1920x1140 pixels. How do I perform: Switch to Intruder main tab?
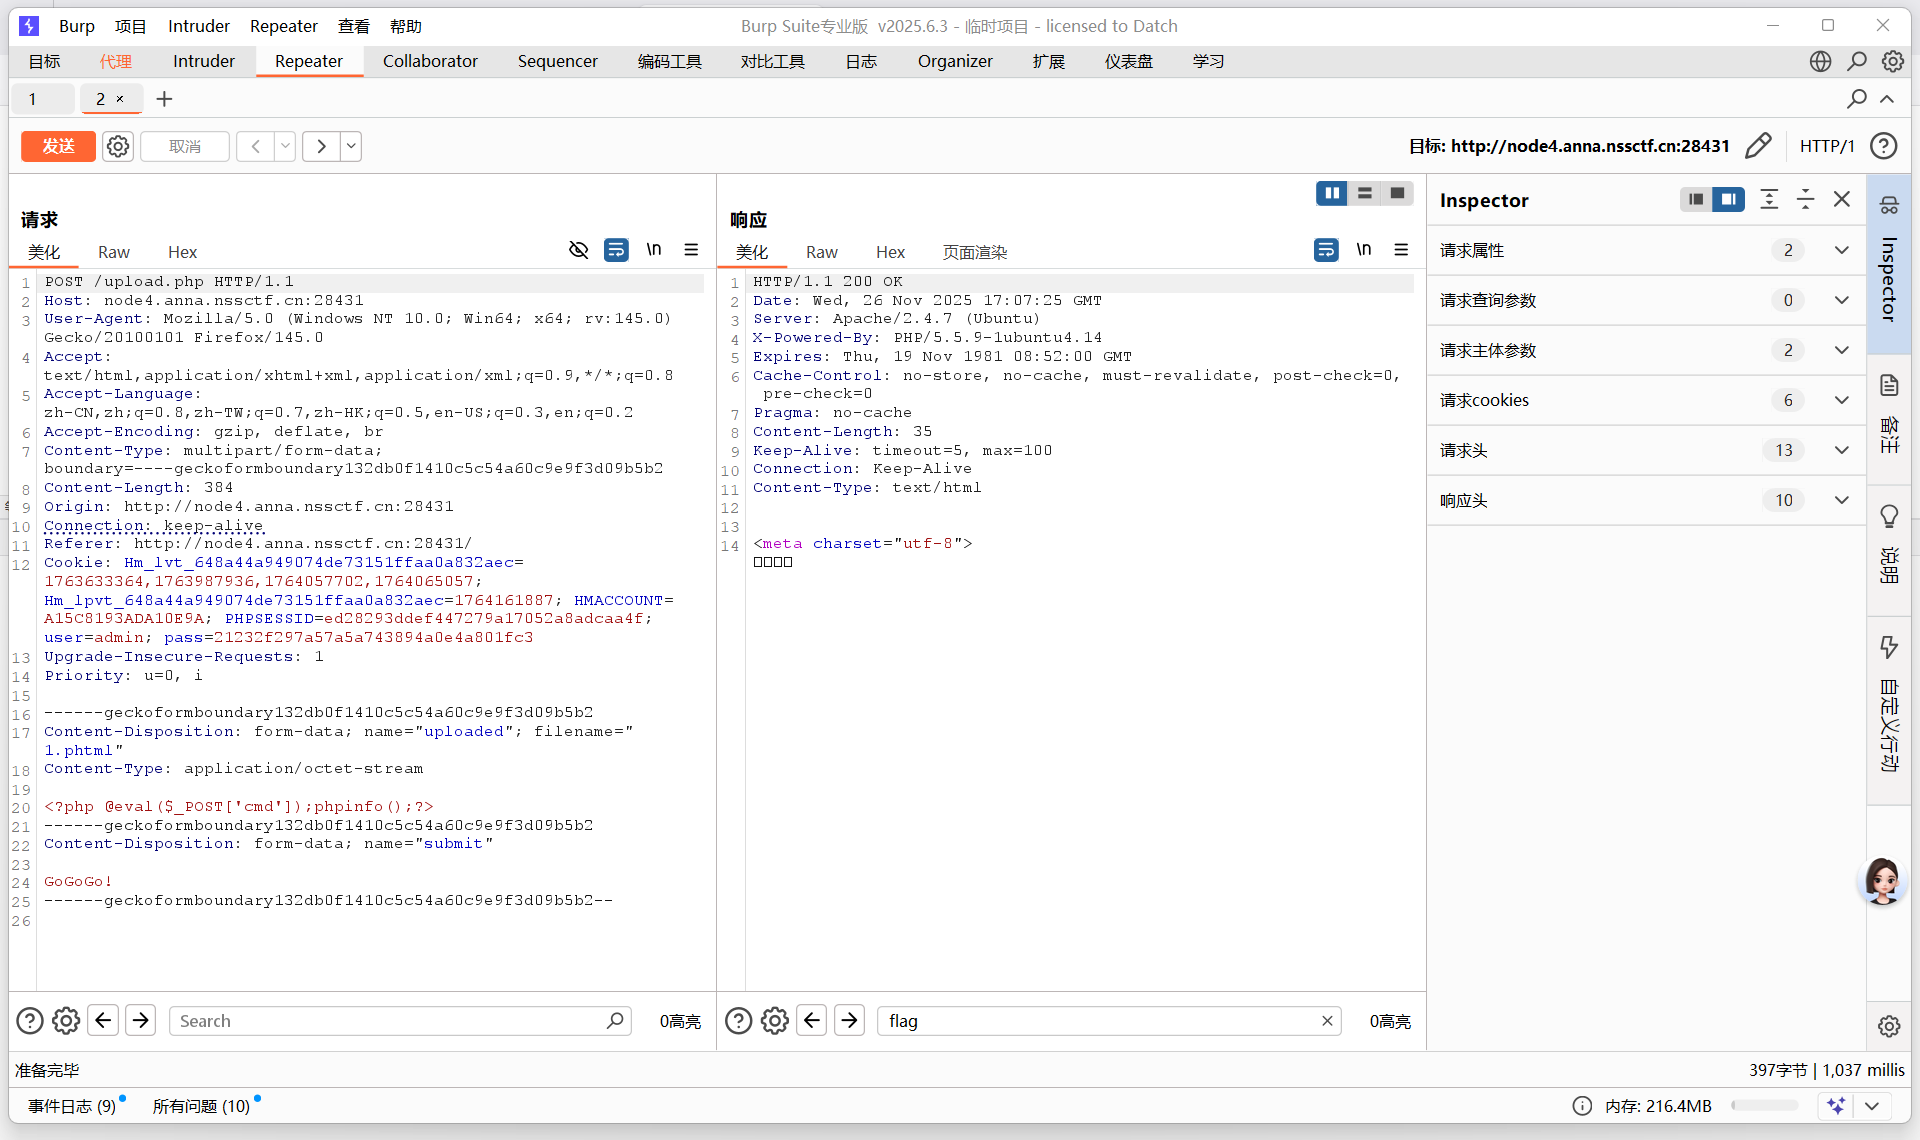click(203, 61)
